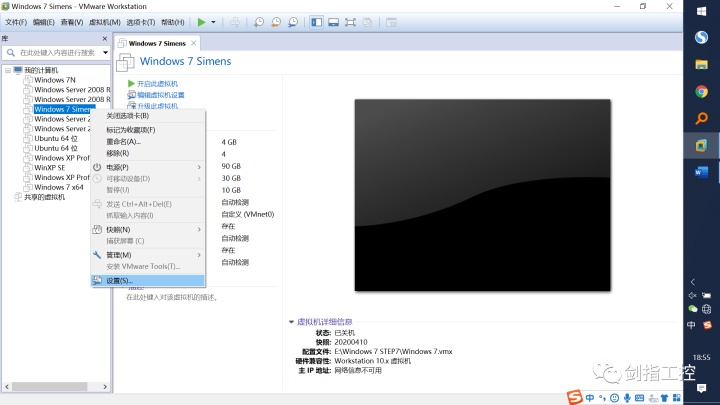The image size is (720, 405).
Task: Choose 关闭选项卡(B) from context menu
Action: point(148,116)
